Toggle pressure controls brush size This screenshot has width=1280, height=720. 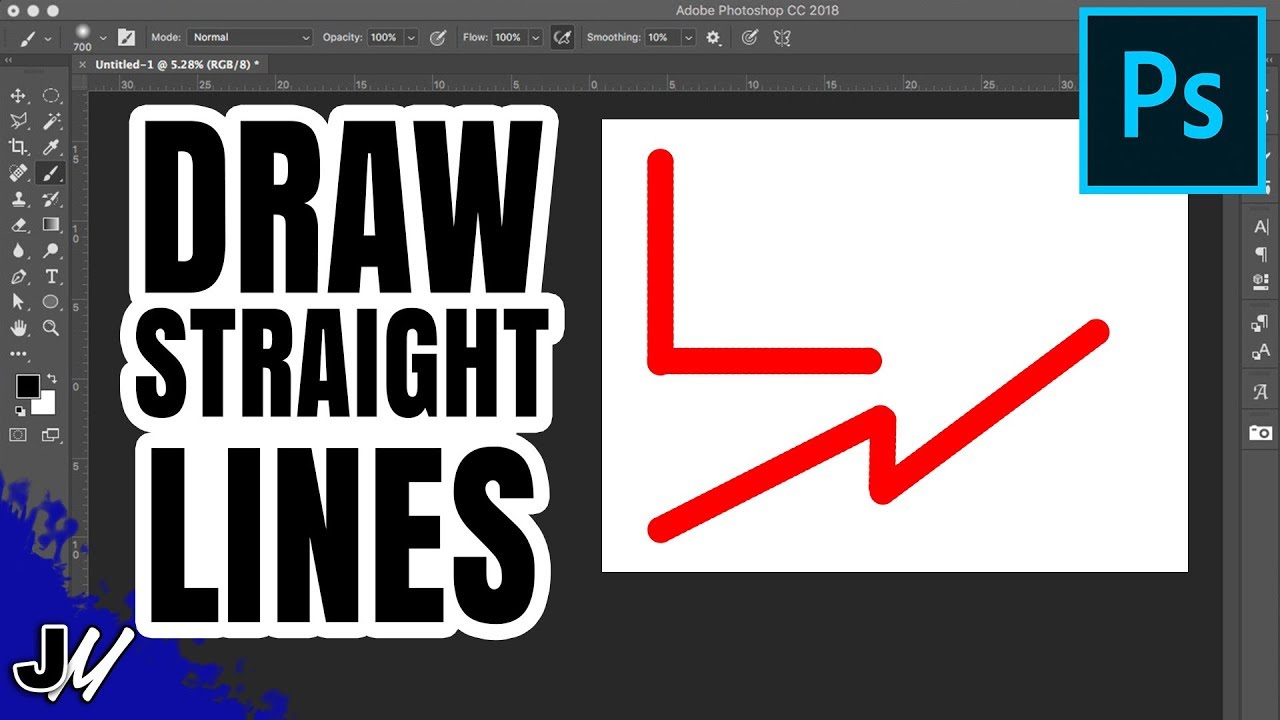coord(750,37)
